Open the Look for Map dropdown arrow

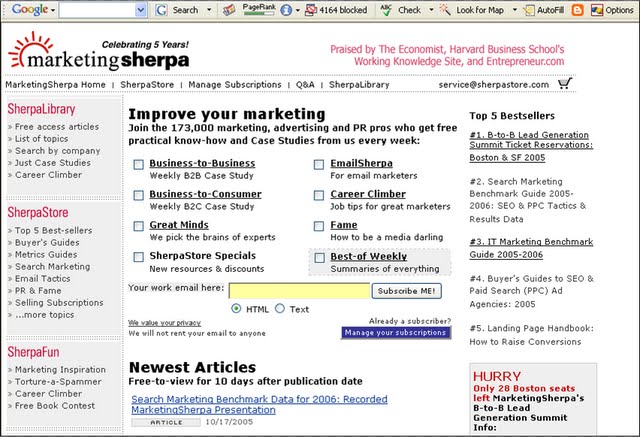coord(514,10)
